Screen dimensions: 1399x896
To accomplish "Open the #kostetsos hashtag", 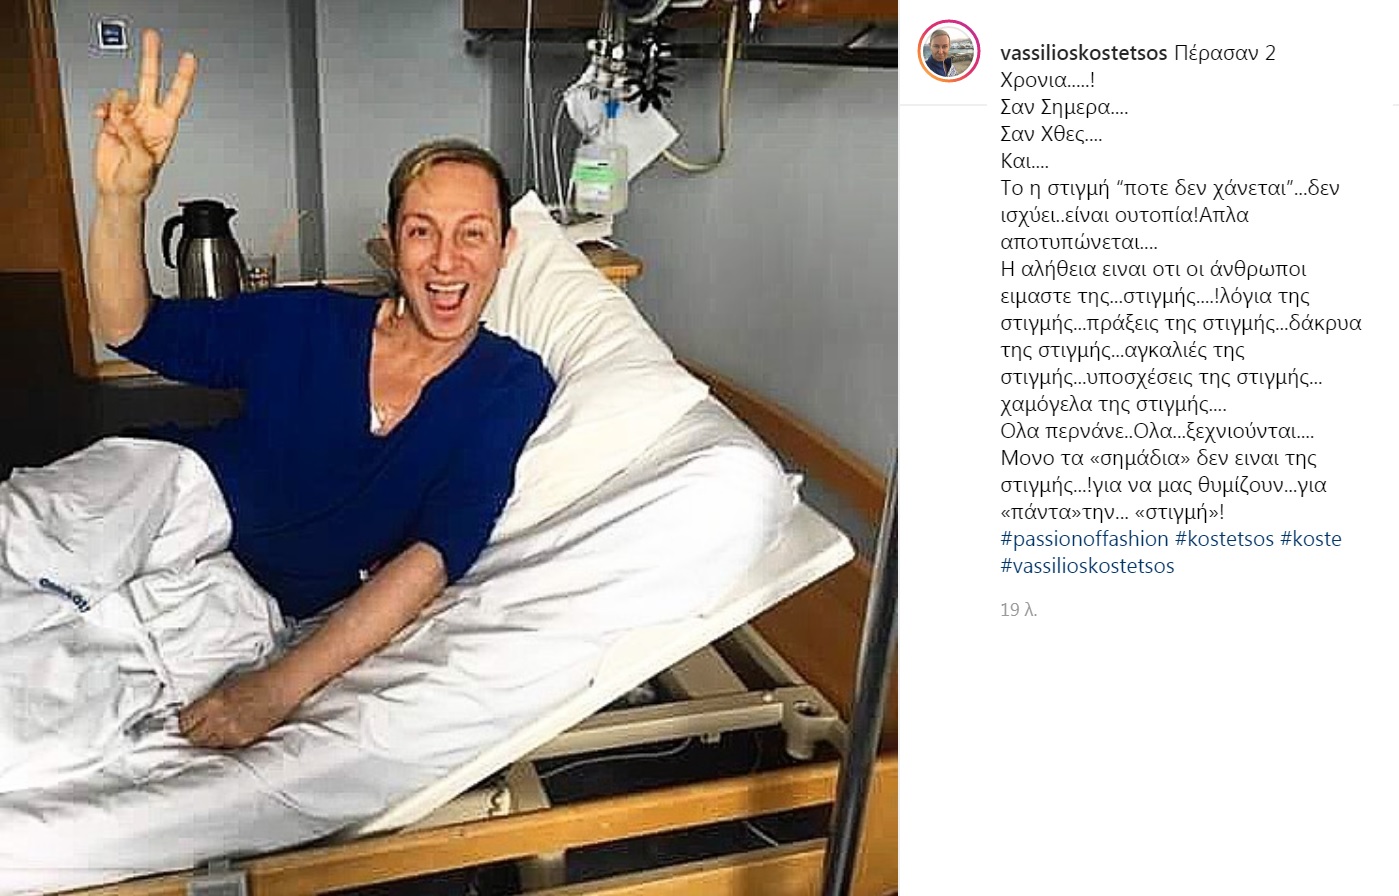I will pos(1224,539).
